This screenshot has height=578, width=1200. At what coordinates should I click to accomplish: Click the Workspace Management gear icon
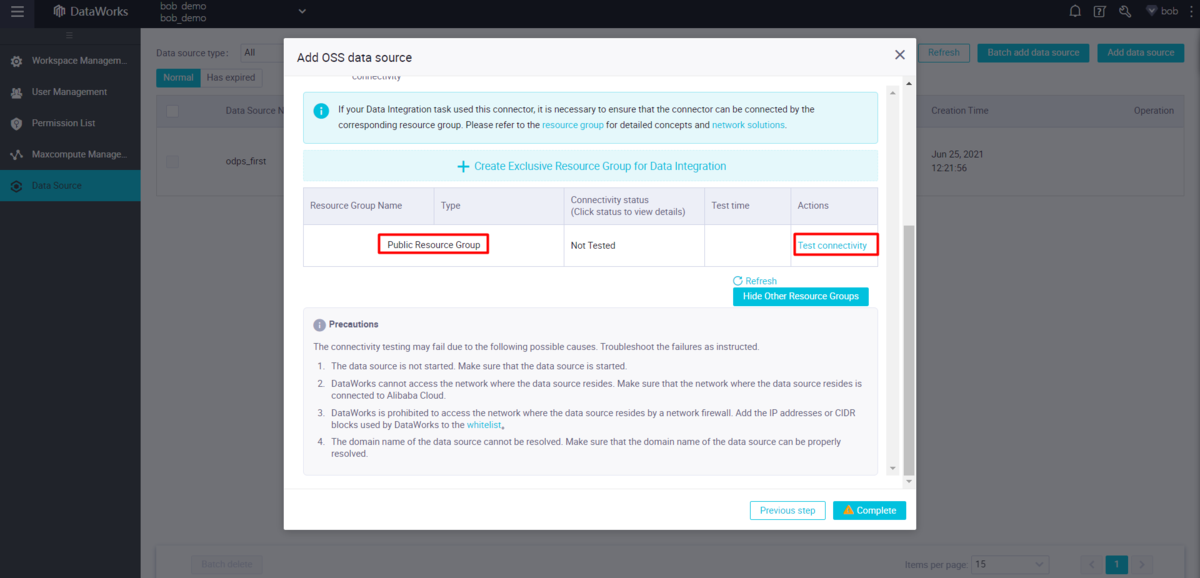click(x=16, y=61)
